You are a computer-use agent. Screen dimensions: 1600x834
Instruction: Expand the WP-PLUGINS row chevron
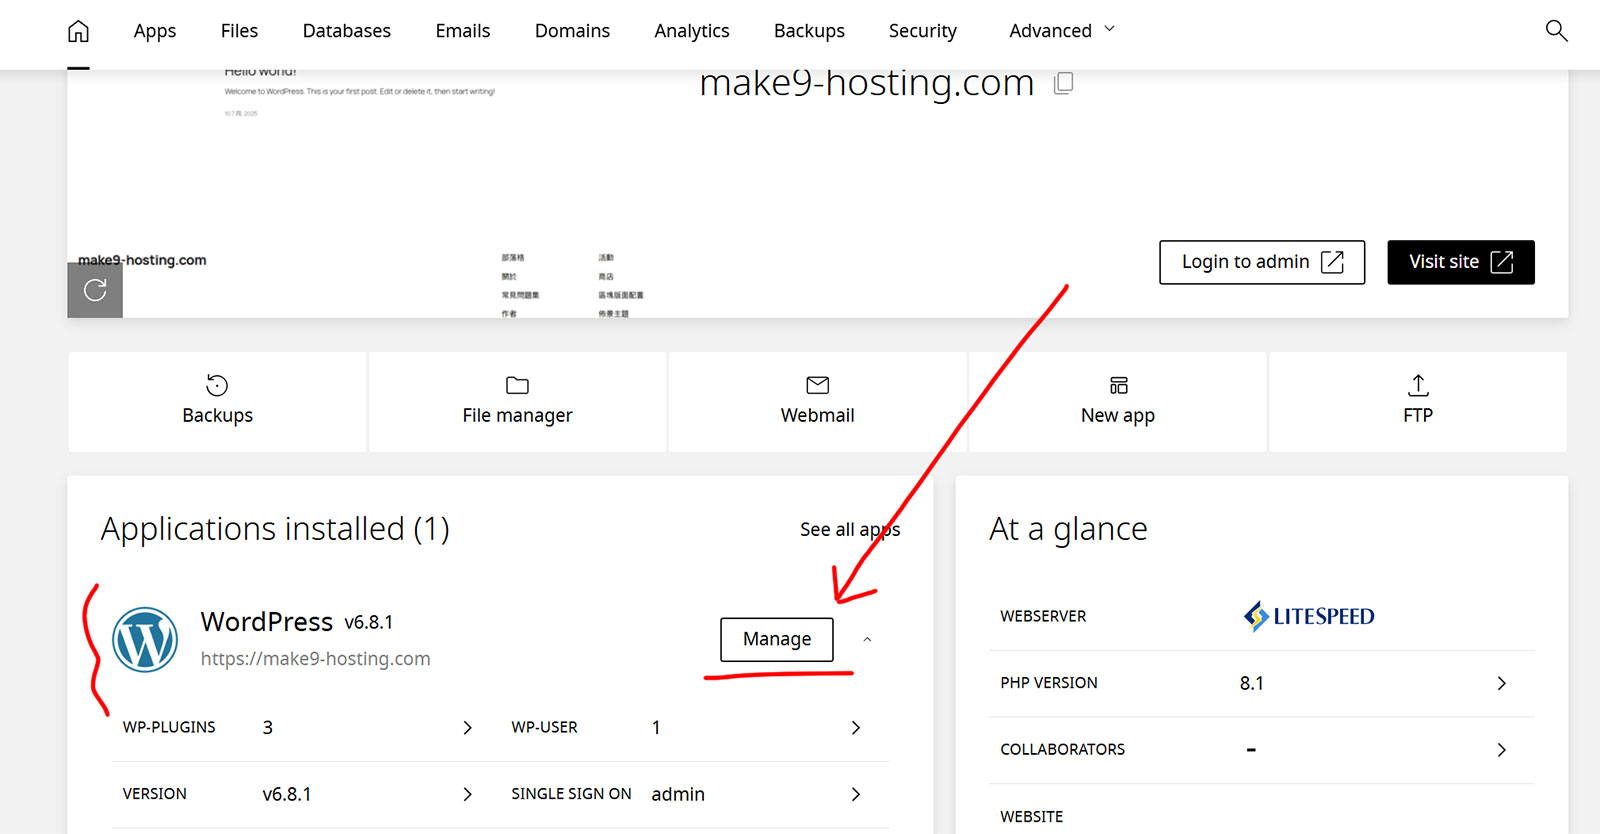(467, 728)
